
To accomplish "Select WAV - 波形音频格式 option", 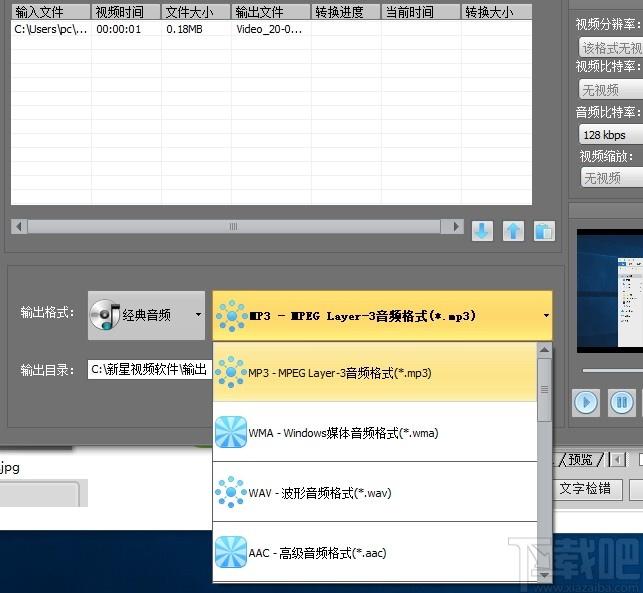I will tap(375, 492).
